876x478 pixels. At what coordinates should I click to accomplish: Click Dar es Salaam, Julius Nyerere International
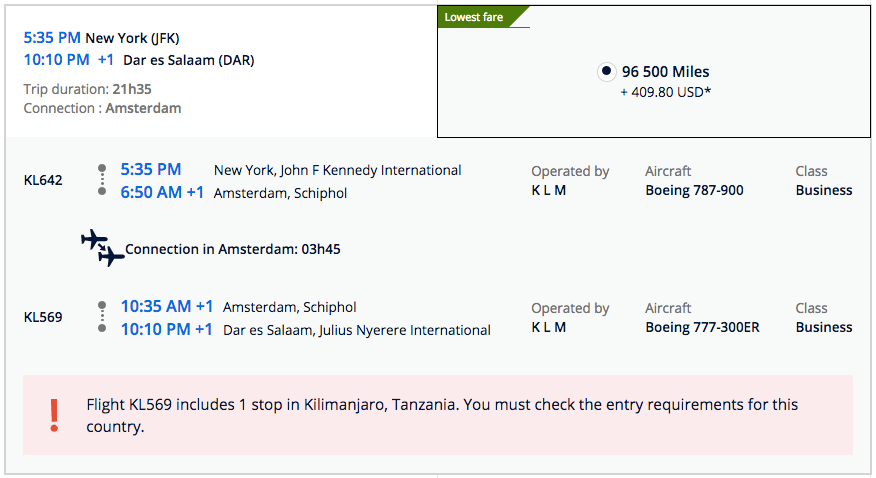click(x=356, y=330)
